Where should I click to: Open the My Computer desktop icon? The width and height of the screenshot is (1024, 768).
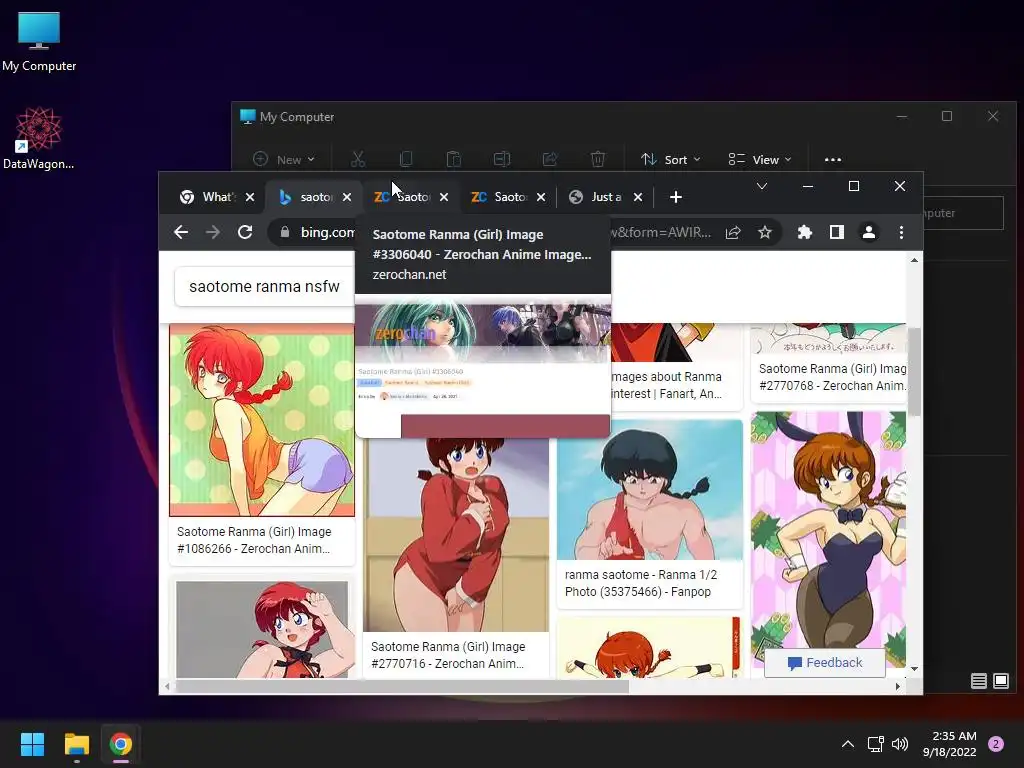click(39, 41)
